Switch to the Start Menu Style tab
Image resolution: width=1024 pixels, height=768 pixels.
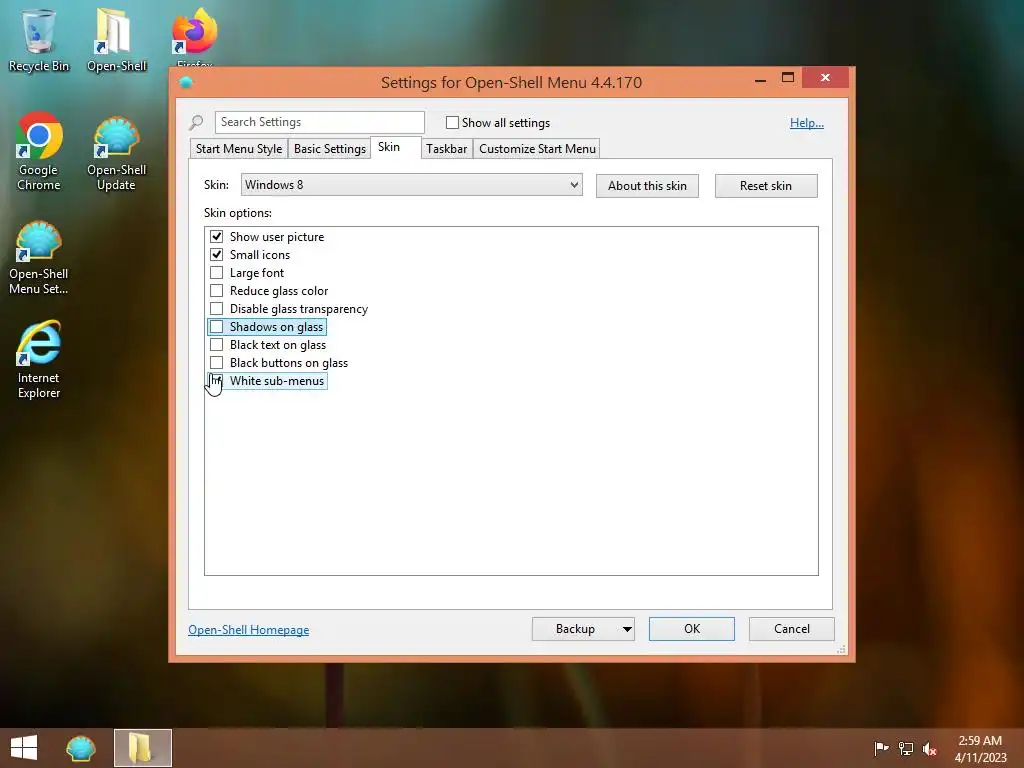tap(239, 149)
